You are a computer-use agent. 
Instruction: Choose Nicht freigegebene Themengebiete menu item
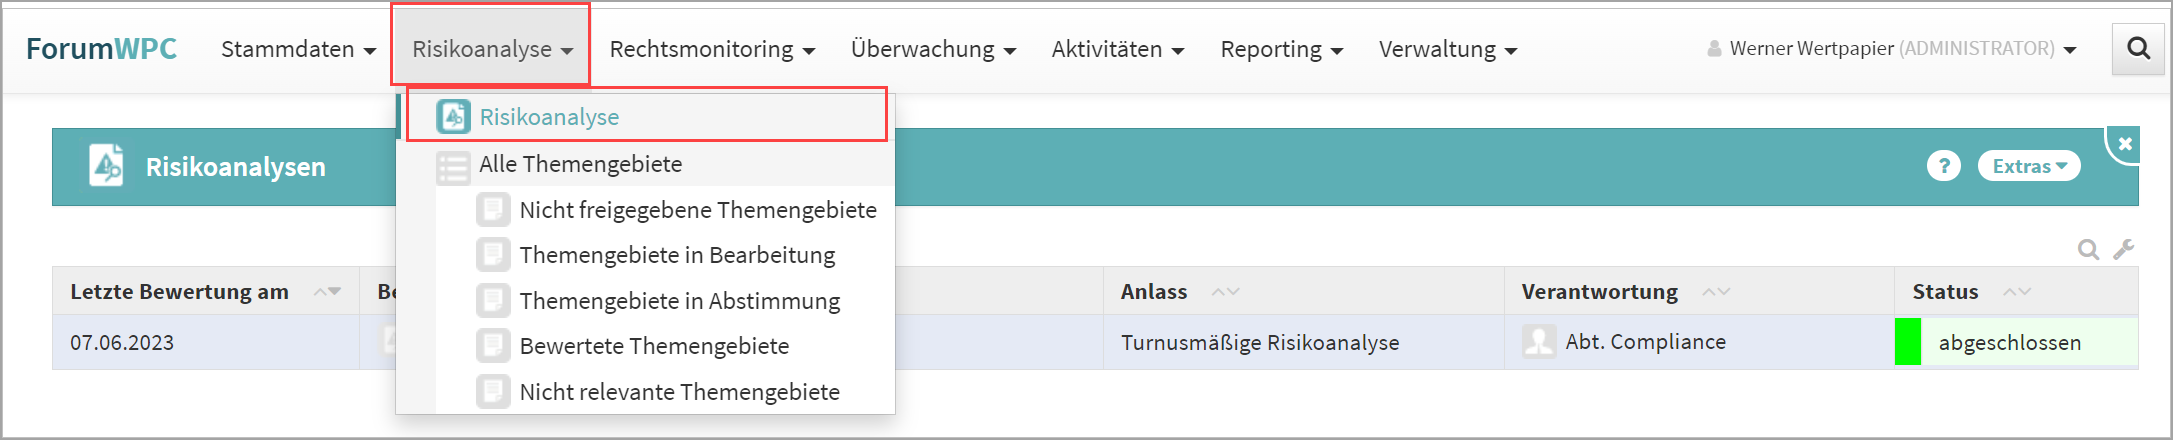(697, 210)
